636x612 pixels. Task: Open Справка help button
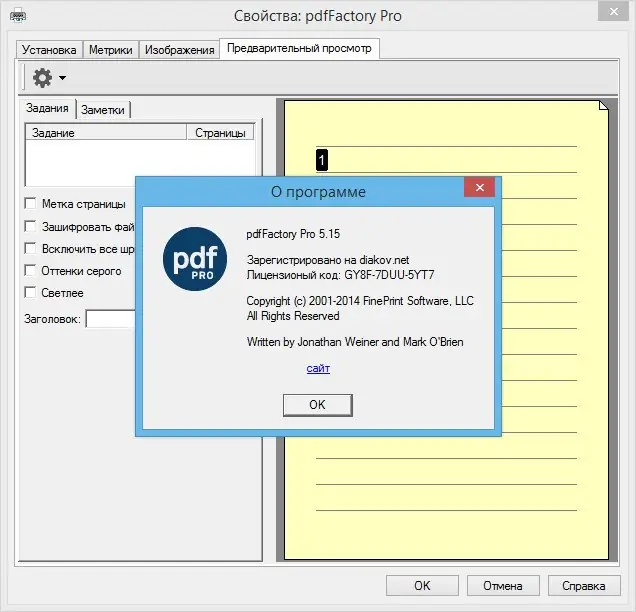tap(584, 586)
